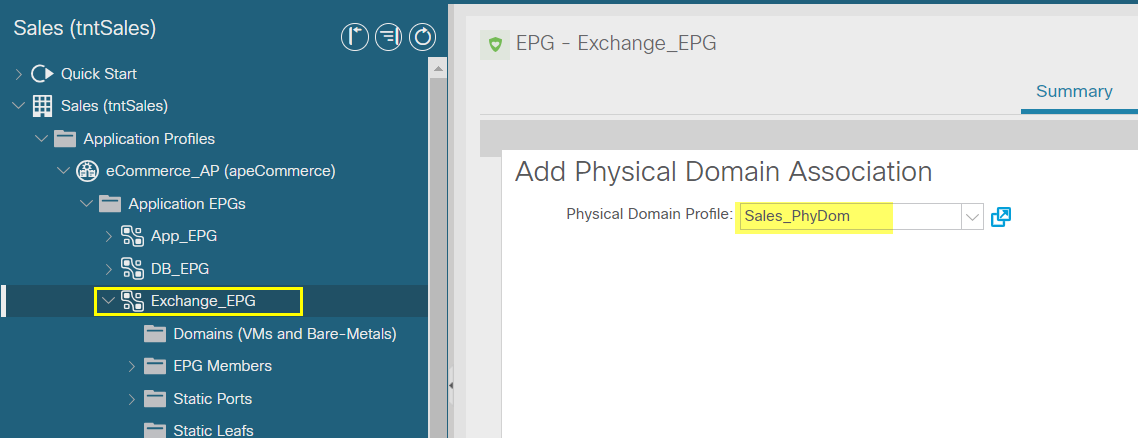Collapse the Sales (tntSales) tenant node
The image size is (1138, 438).
pos(19,106)
